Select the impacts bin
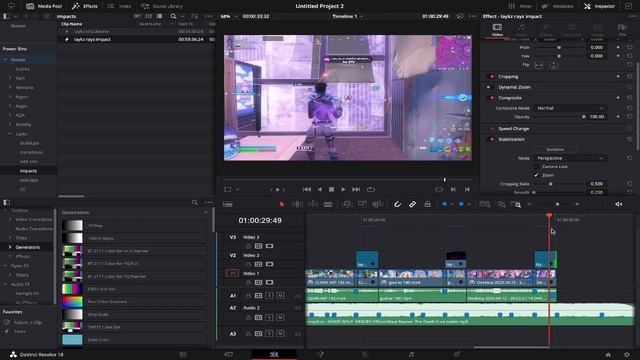Image resolution: width=640 pixels, height=360 pixels. 29,171
